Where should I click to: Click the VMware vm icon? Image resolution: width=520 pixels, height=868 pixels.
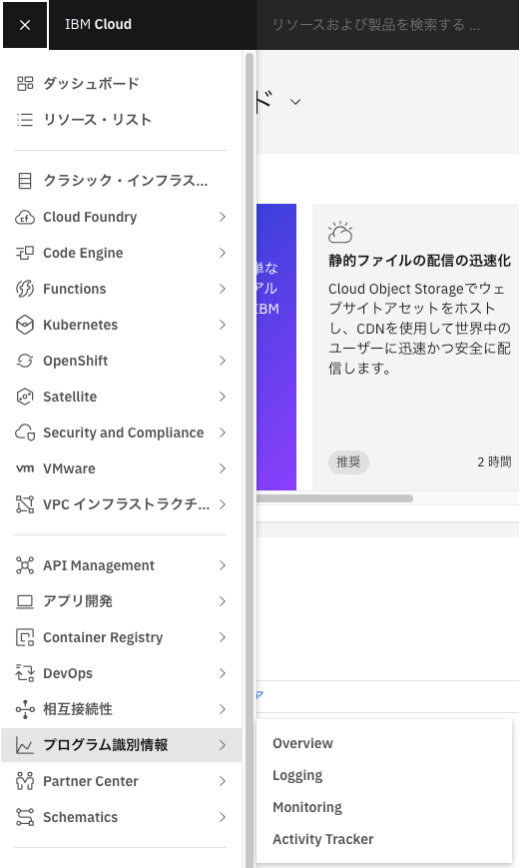tap(25, 468)
